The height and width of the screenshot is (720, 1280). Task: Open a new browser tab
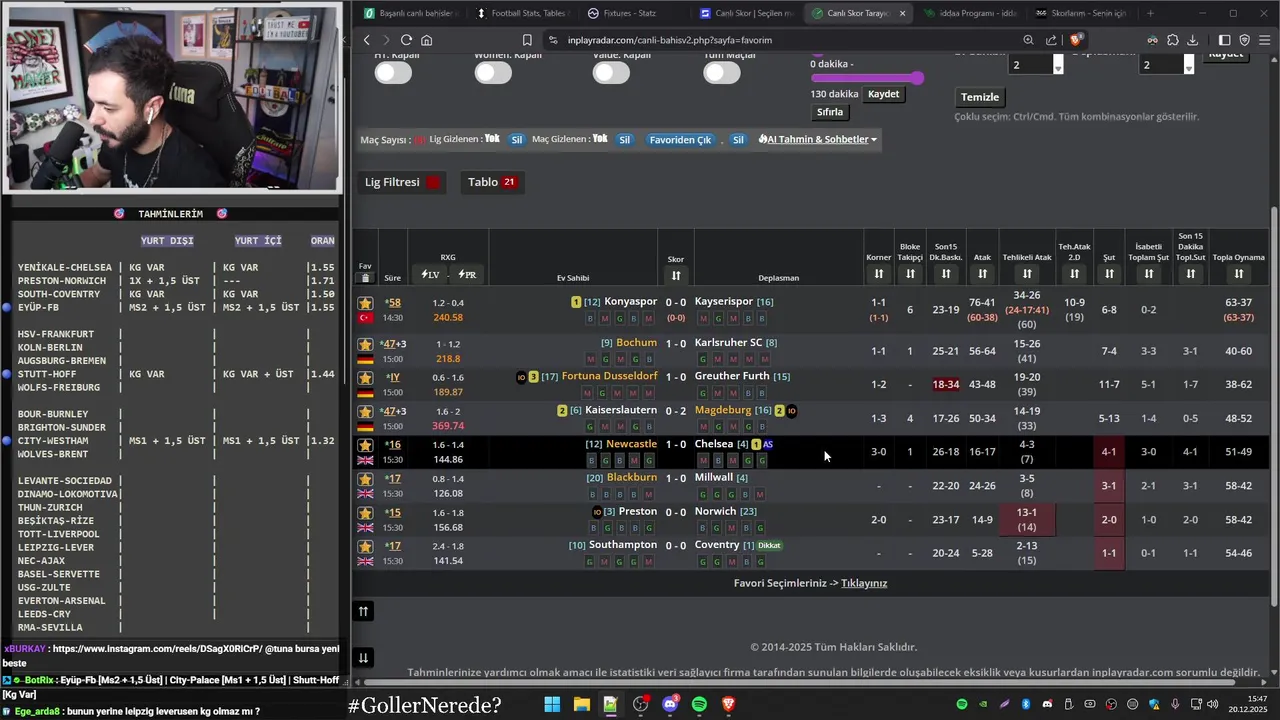pos(1150,13)
